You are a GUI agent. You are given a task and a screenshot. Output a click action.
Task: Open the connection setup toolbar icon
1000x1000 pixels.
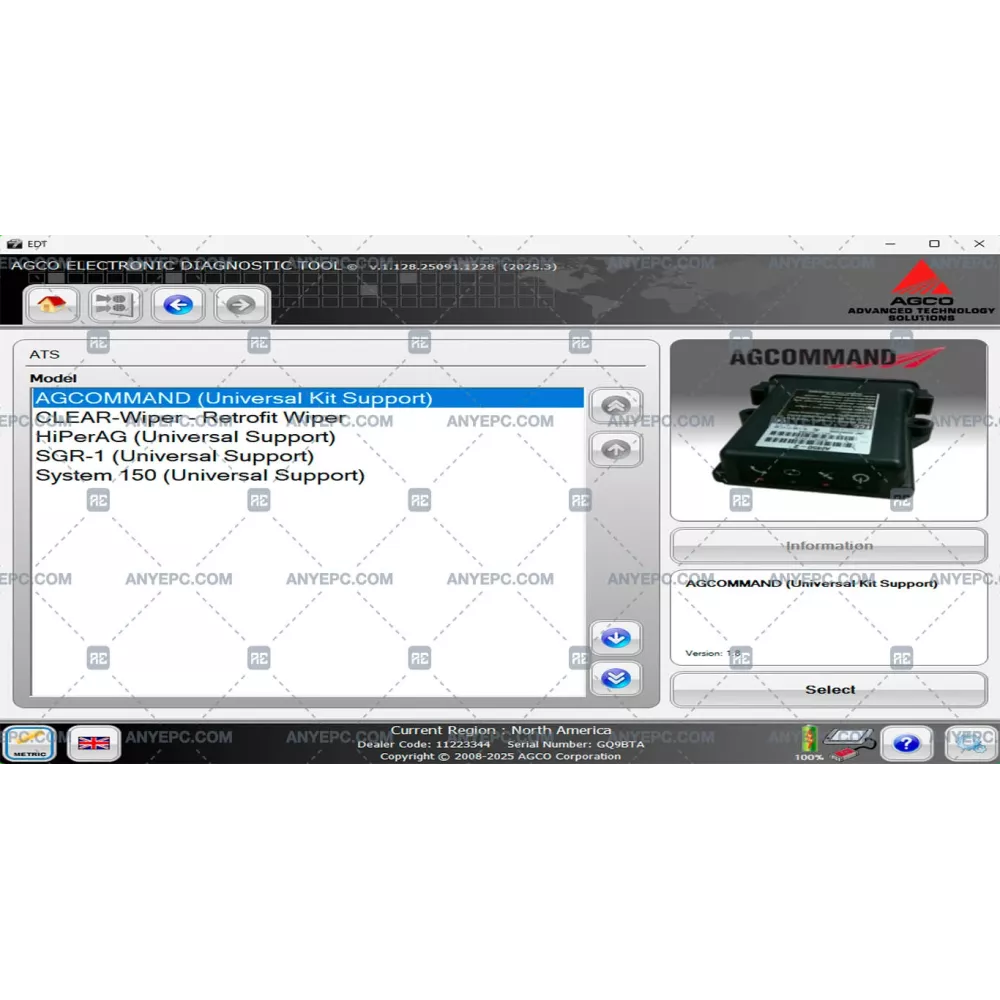click(116, 304)
